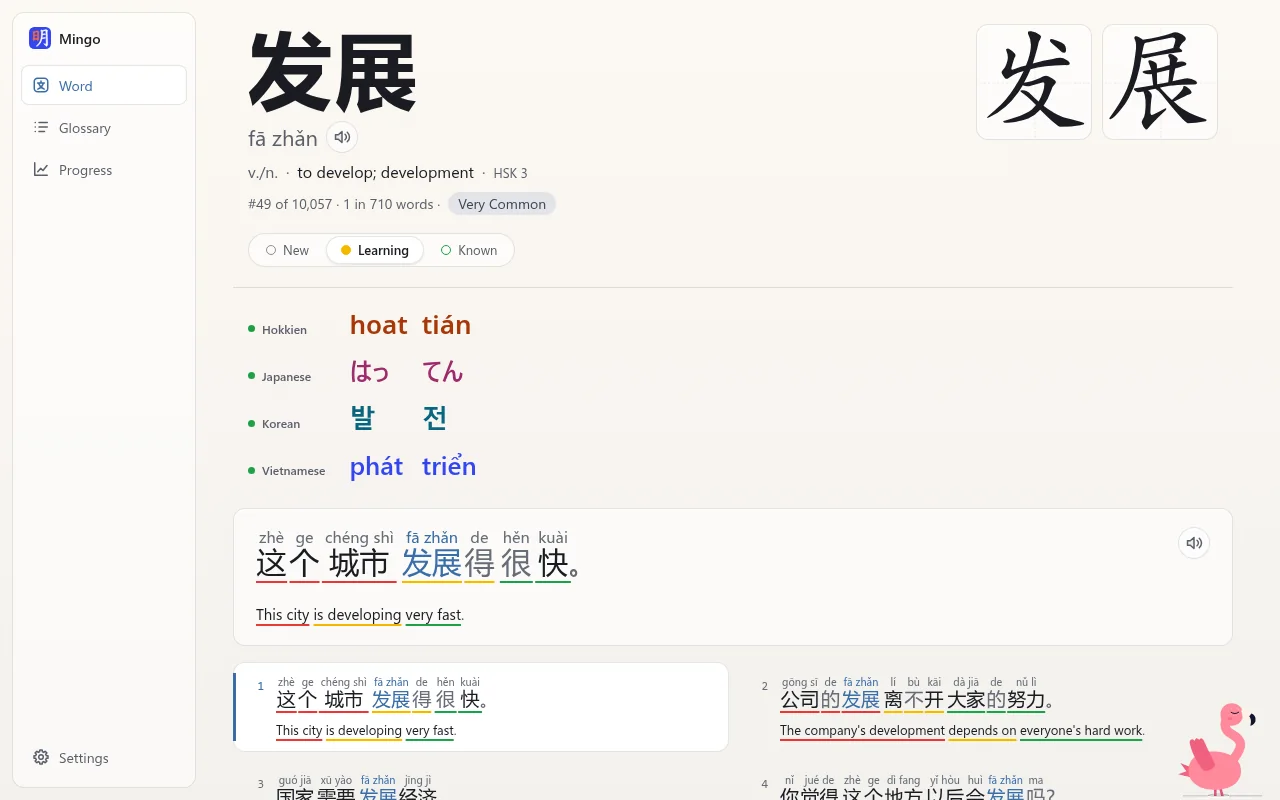This screenshot has height=800, width=1280.
Task: Click 努力 in example sentence 2
Action: (1026, 700)
